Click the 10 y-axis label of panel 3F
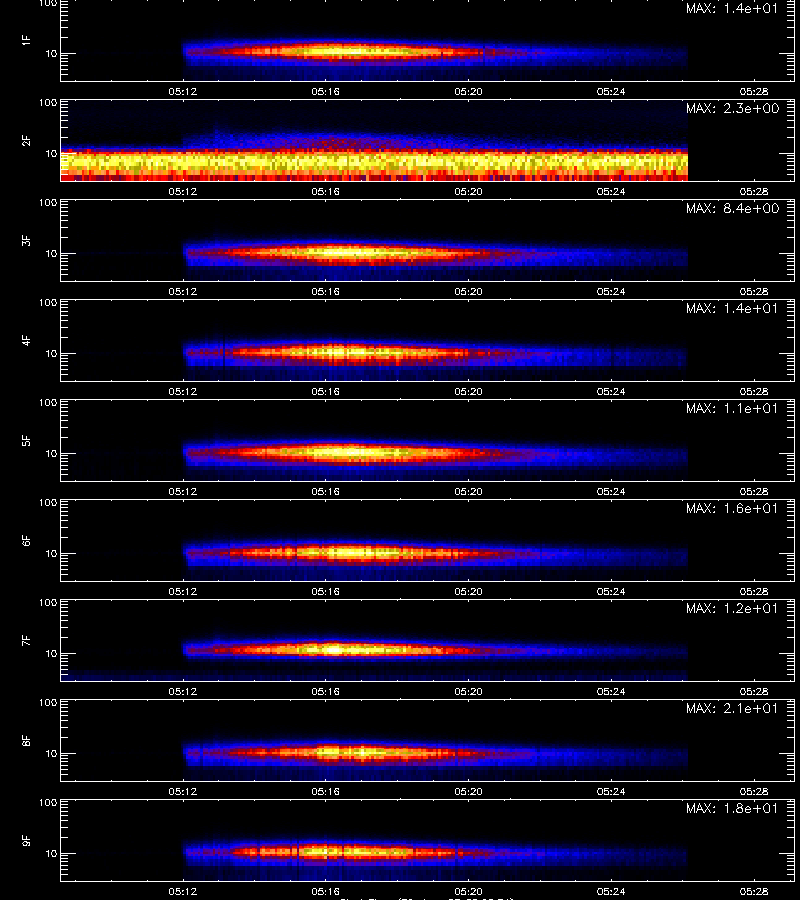Viewport: 800px width, 900px height. pyautogui.click(x=51, y=254)
